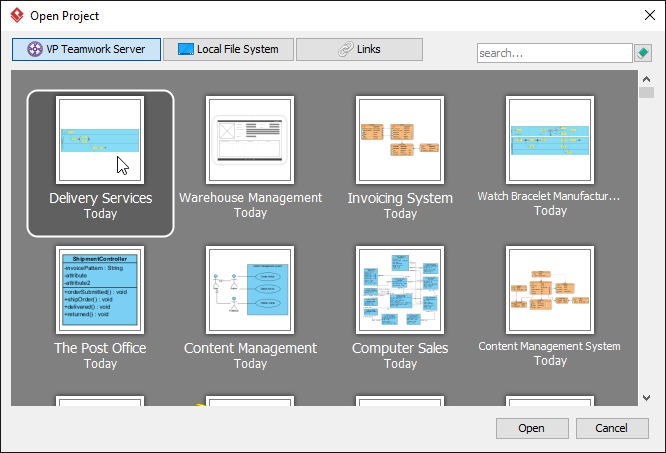Select the Warehouse Management project thumbnail

click(x=250, y=141)
